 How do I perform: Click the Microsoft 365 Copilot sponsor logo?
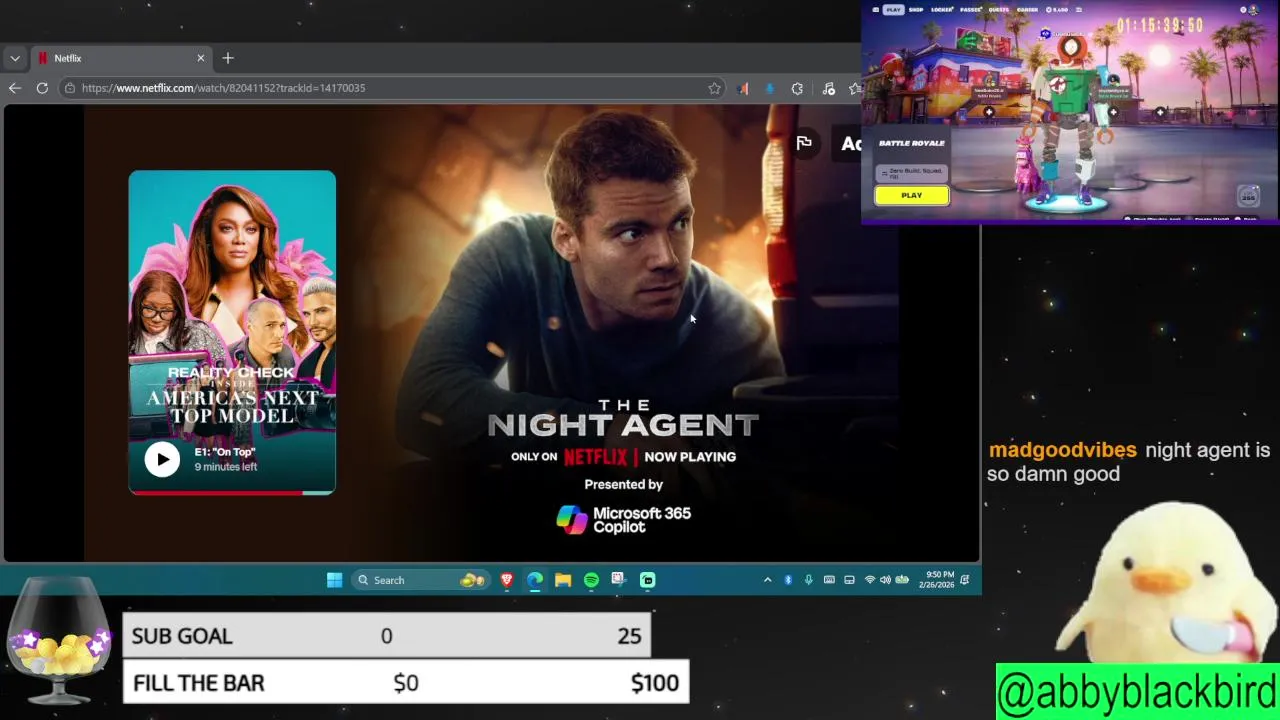point(623,520)
